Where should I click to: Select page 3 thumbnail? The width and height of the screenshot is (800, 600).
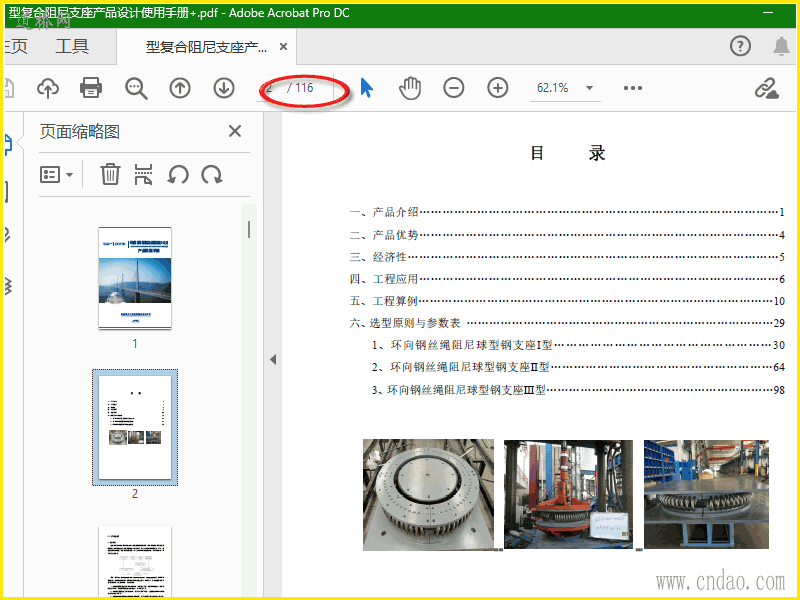coord(135,561)
